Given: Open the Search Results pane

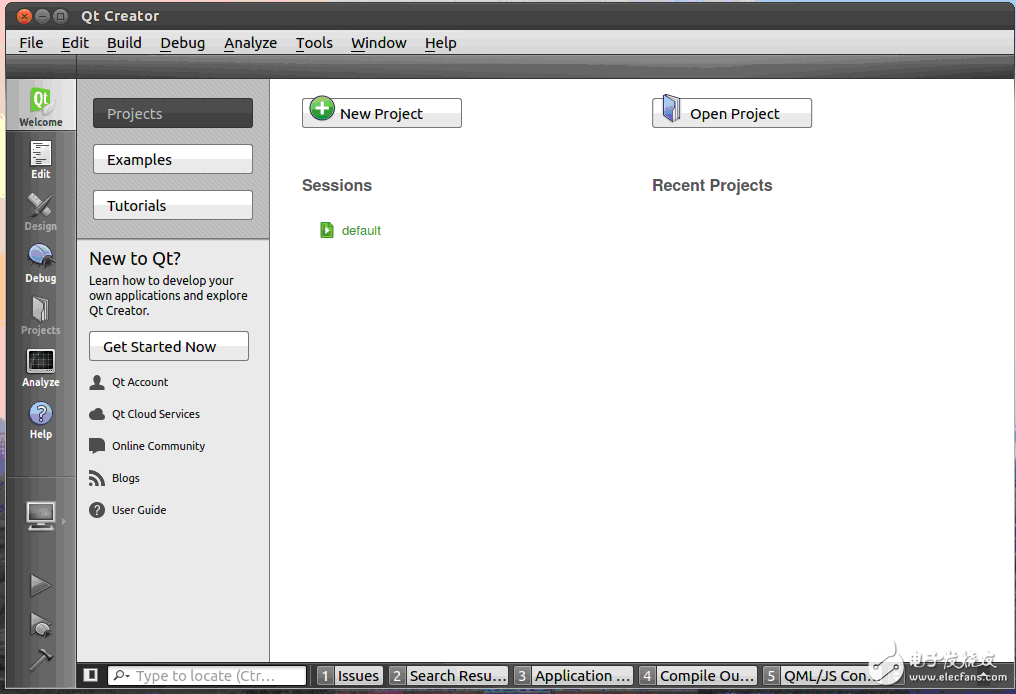Looking at the screenshot, I should click(449, 676).
